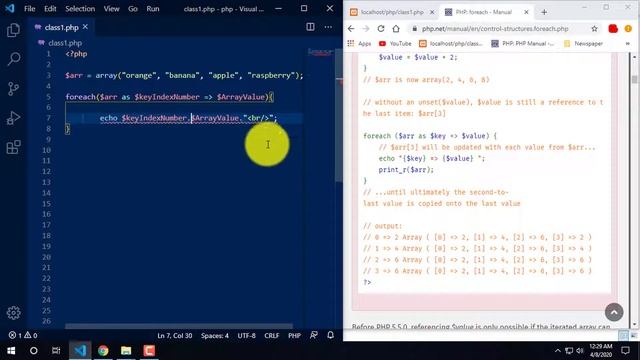This screenshot has height=360, width=640.
Task: Open the File menu in VS Code
Action: 29,9
